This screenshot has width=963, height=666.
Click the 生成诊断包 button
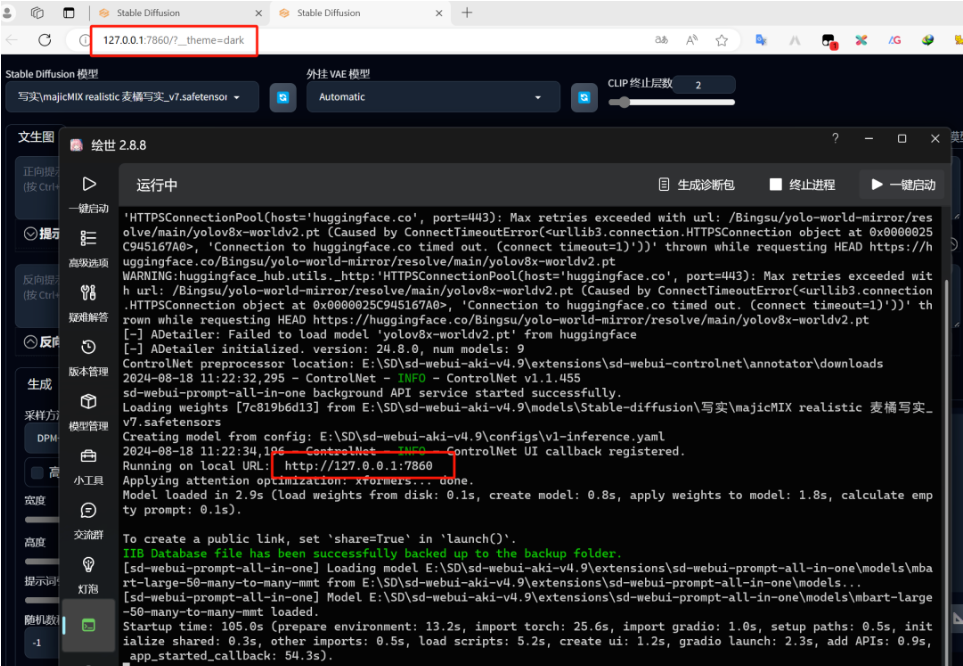click(697, 185)
